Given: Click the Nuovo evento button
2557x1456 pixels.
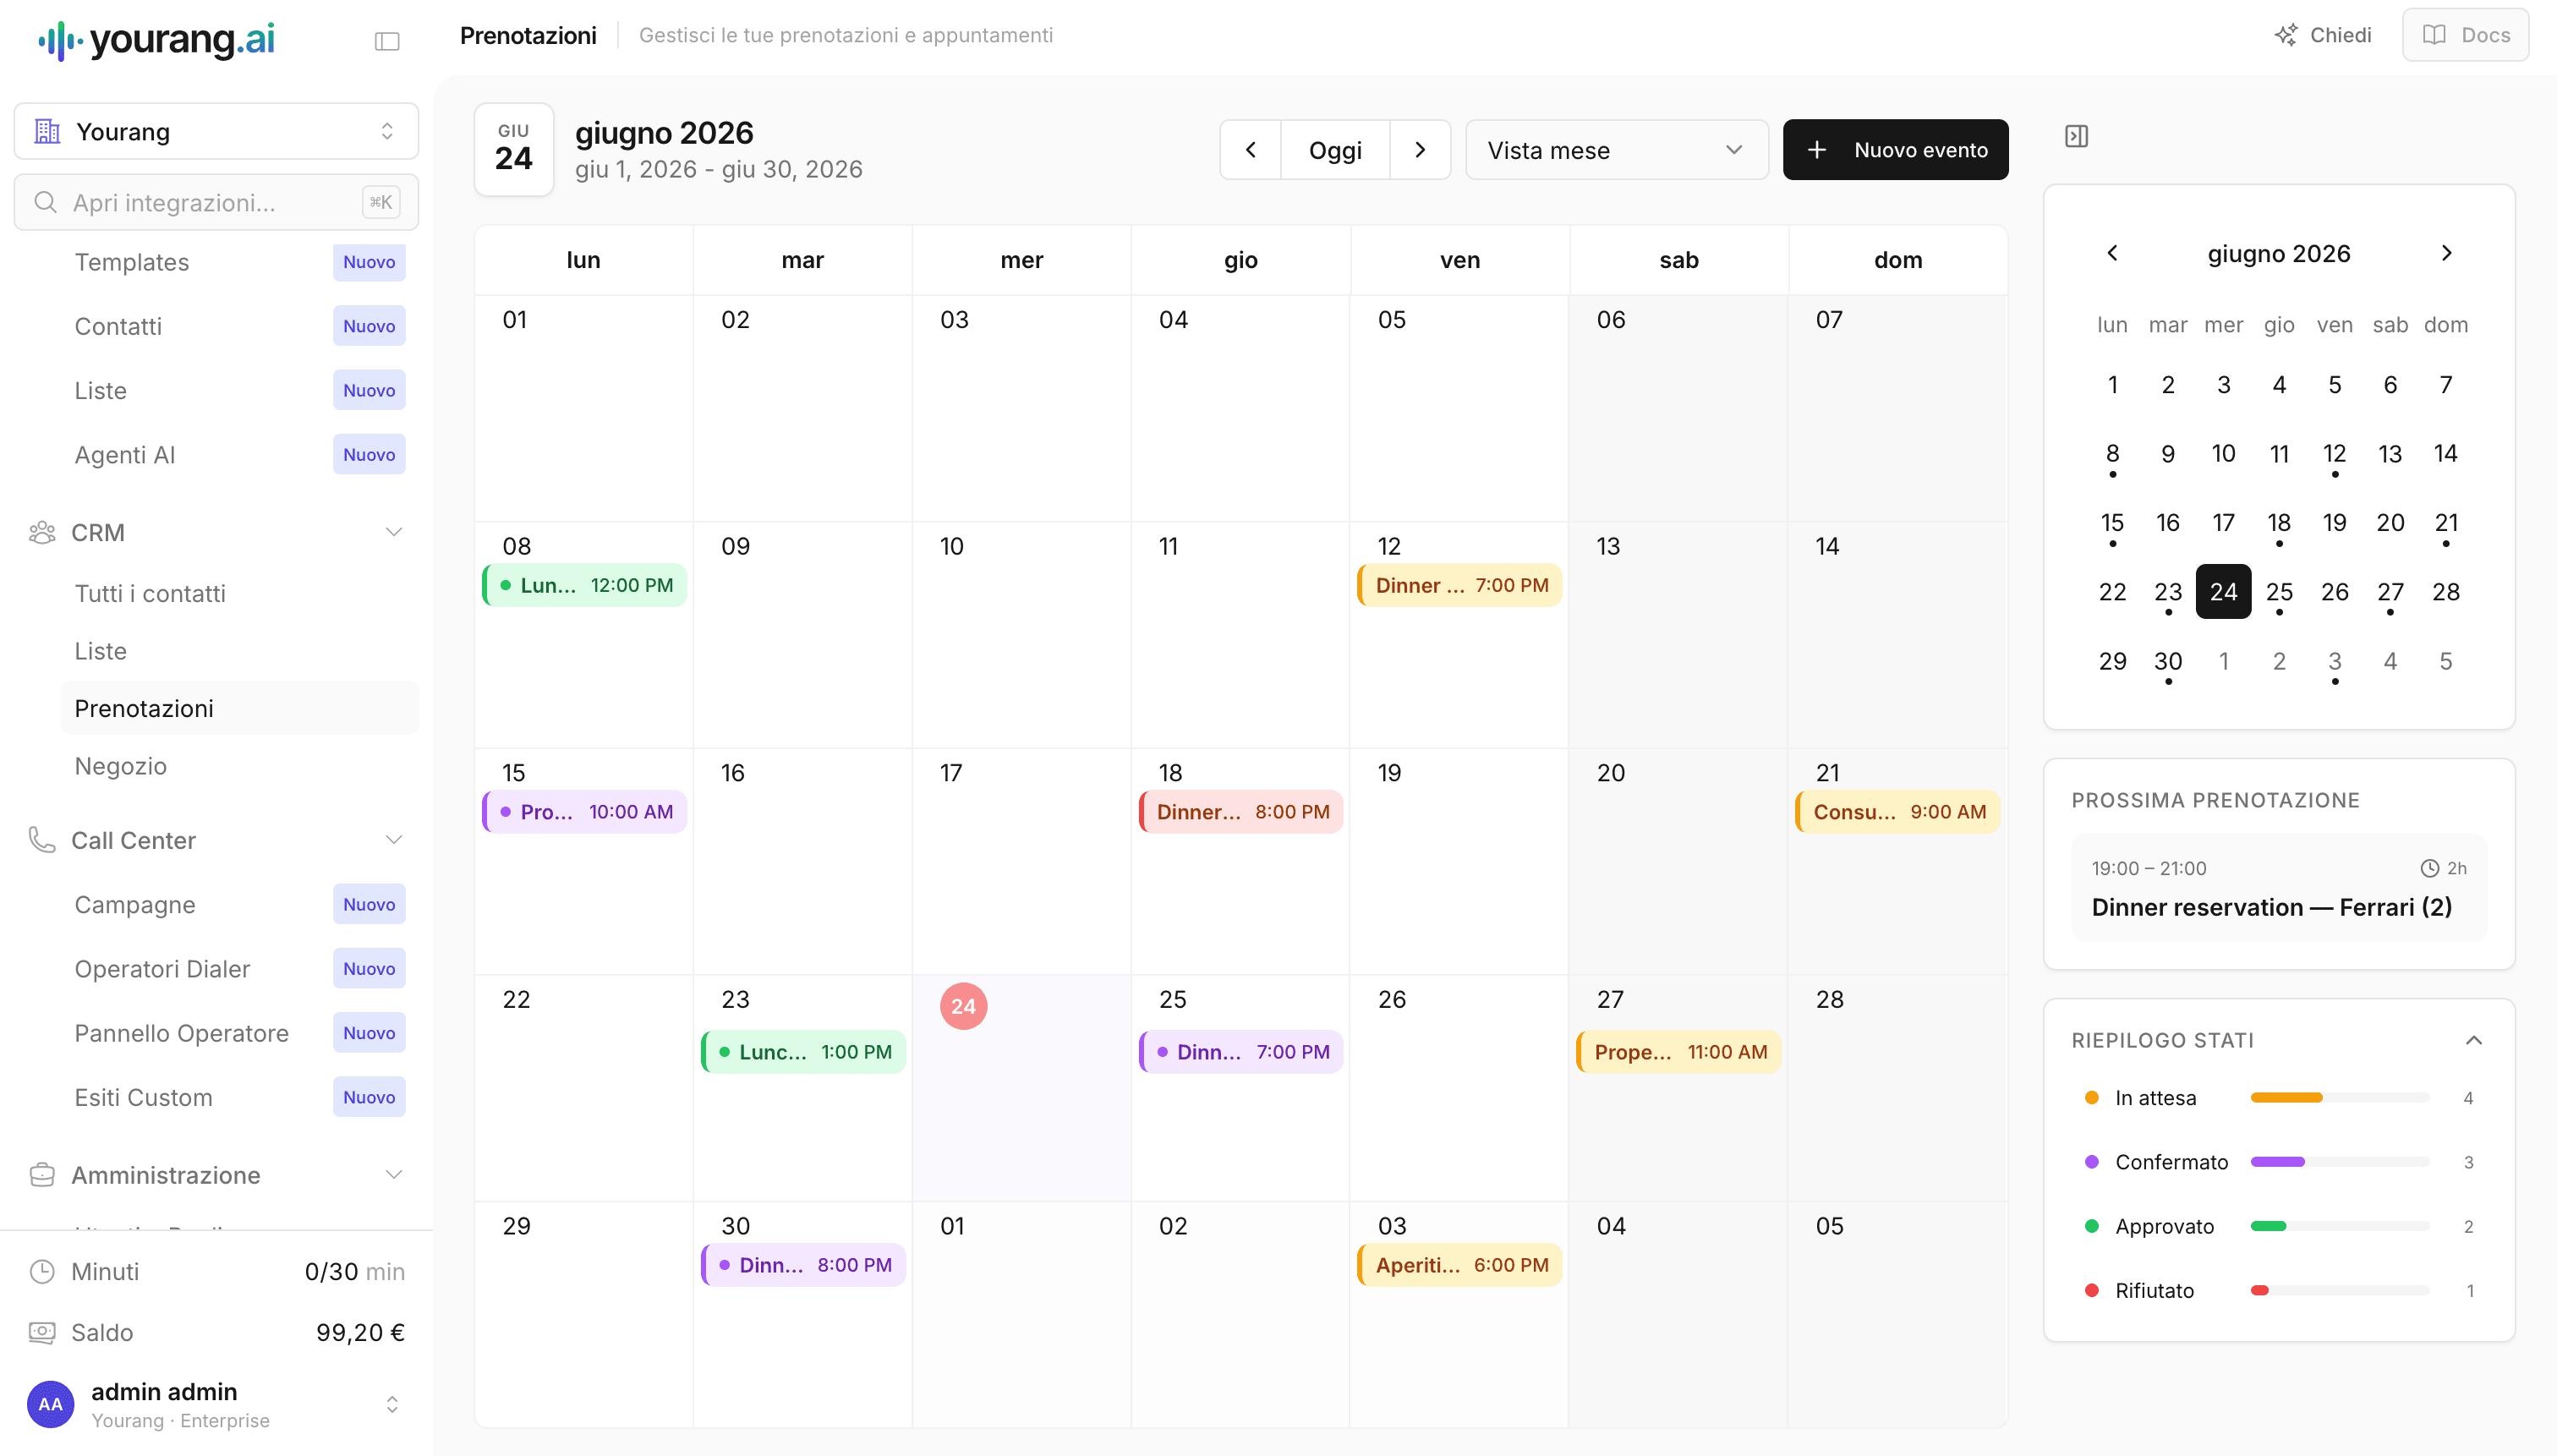Looking at the screenshot, I should tap(1895, 150).
